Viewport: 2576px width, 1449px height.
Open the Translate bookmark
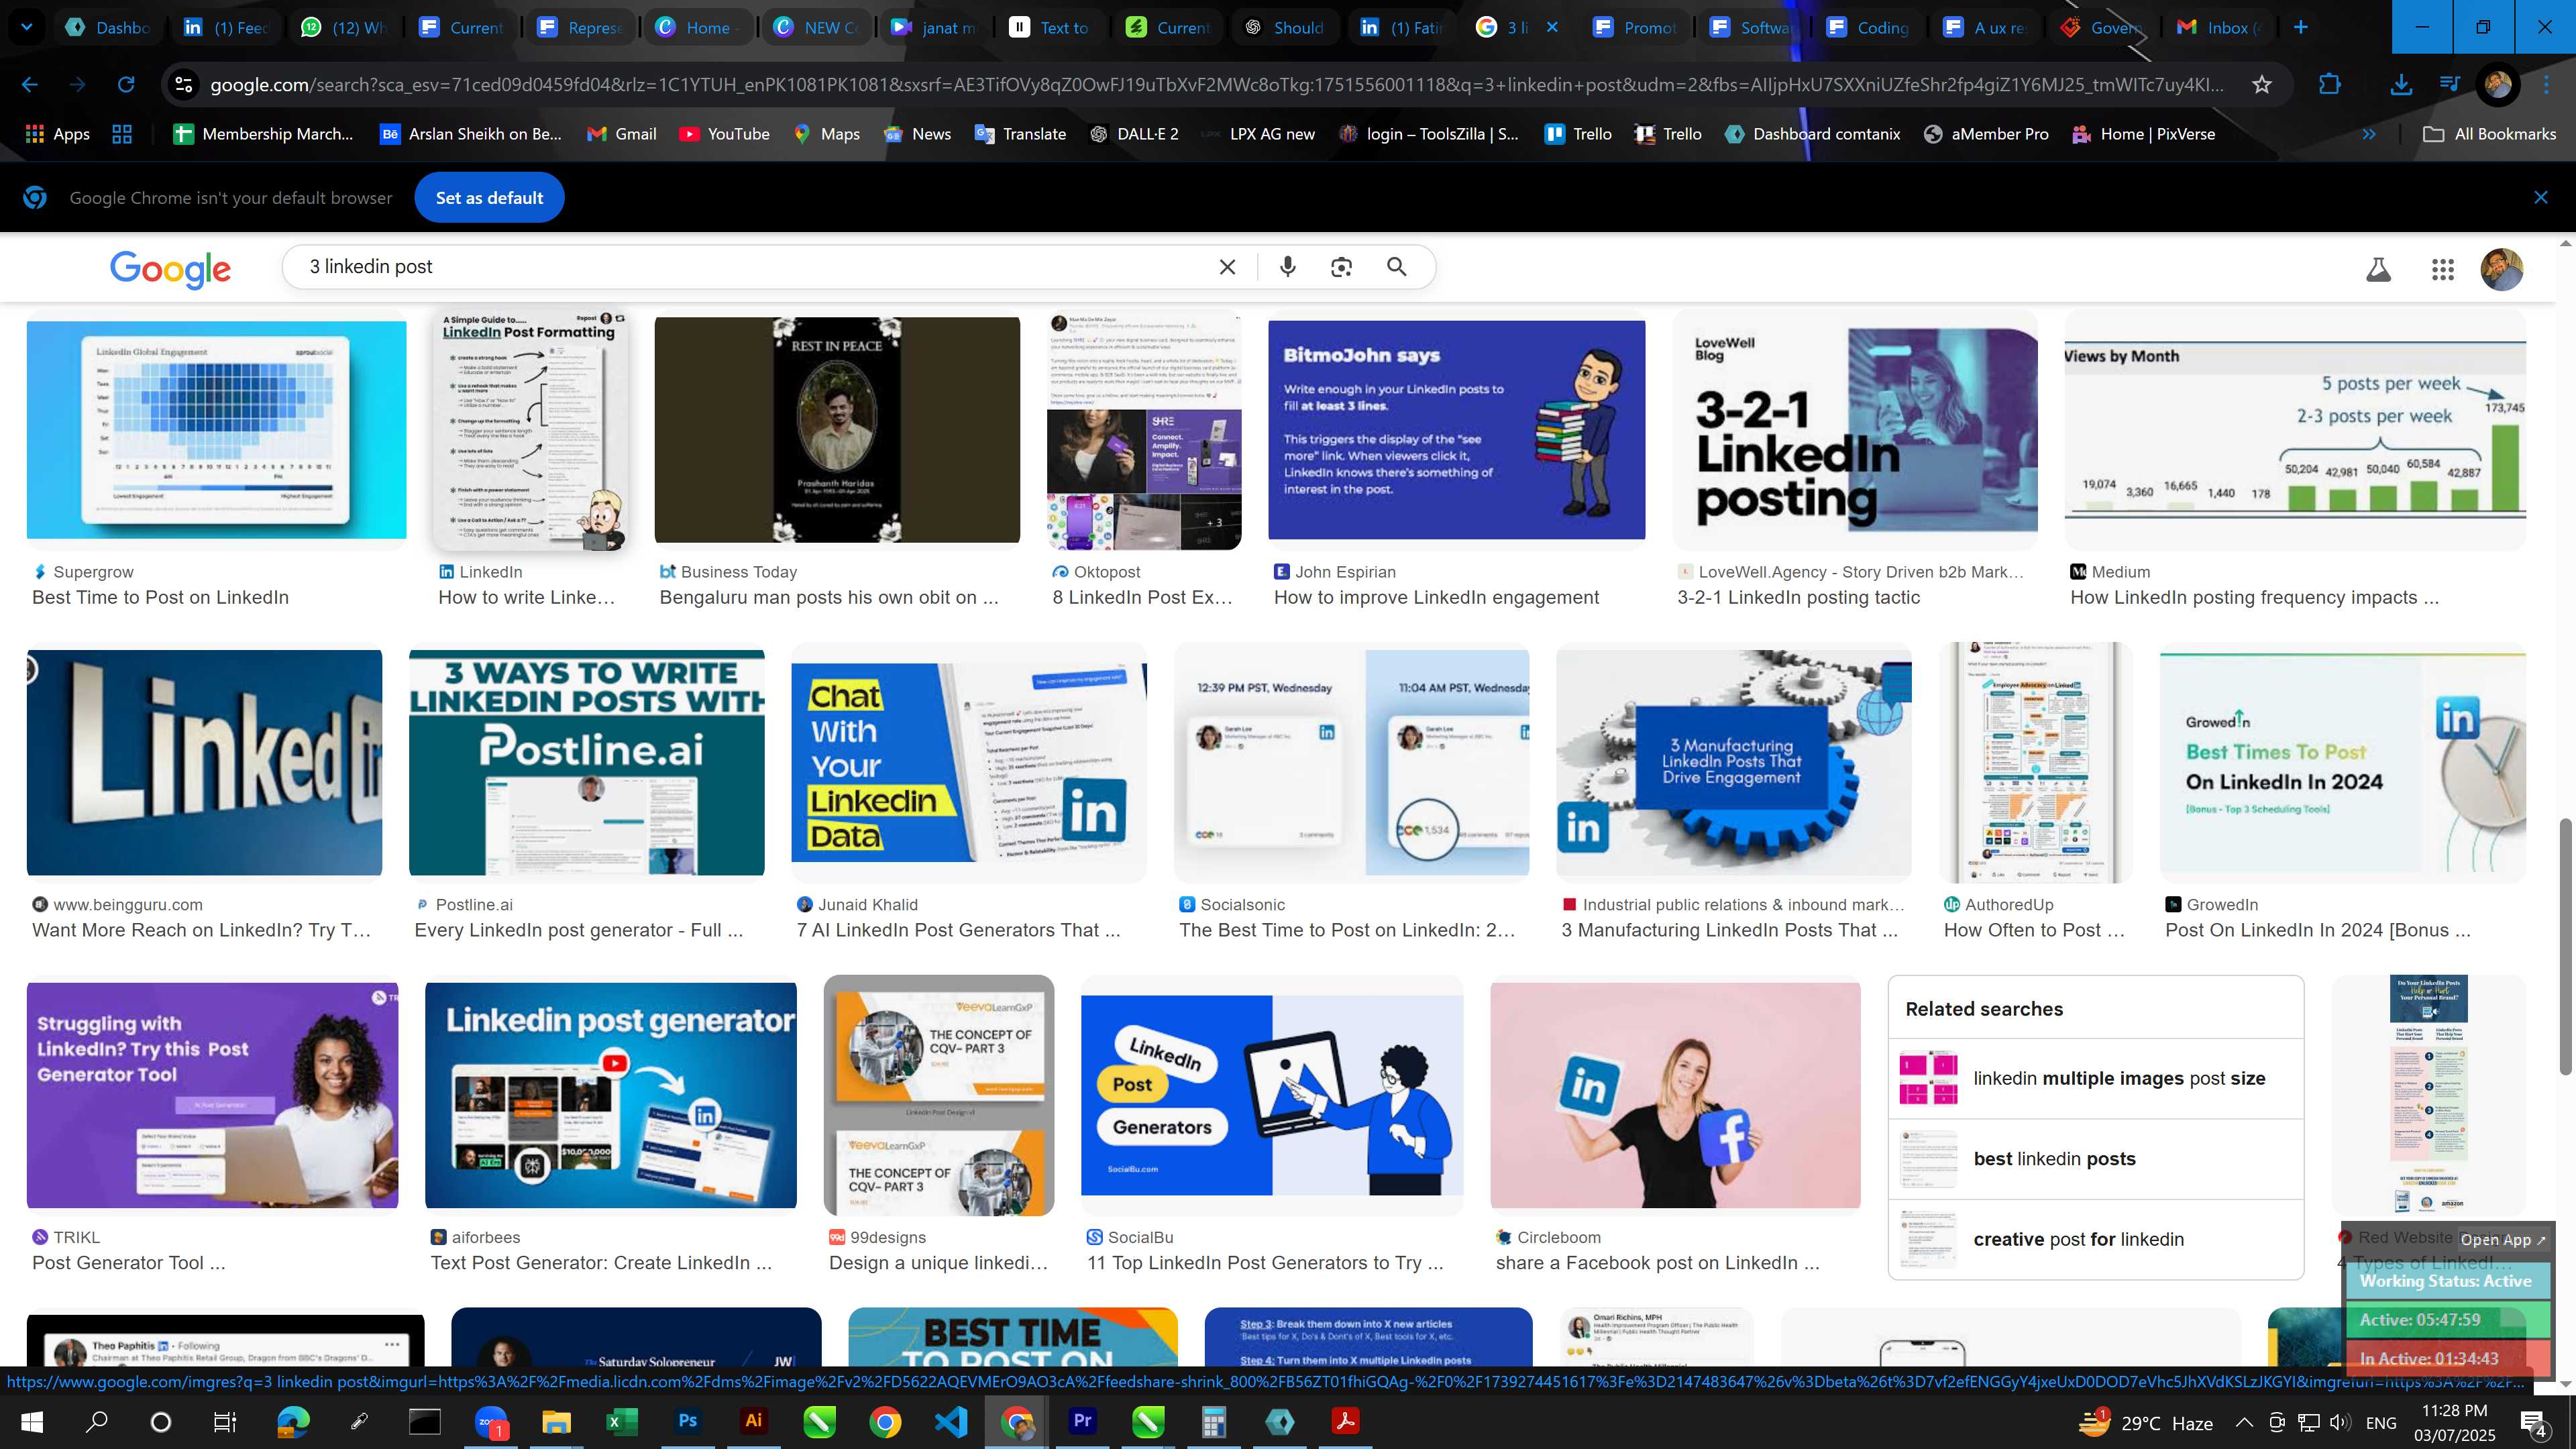click(x=1020, y=134)
